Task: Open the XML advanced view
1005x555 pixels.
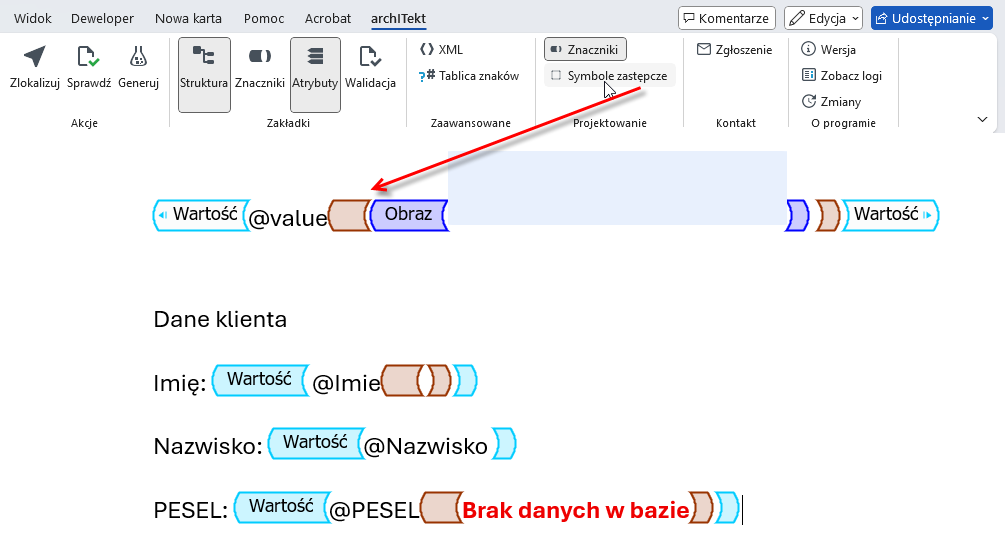Action: 442,49
